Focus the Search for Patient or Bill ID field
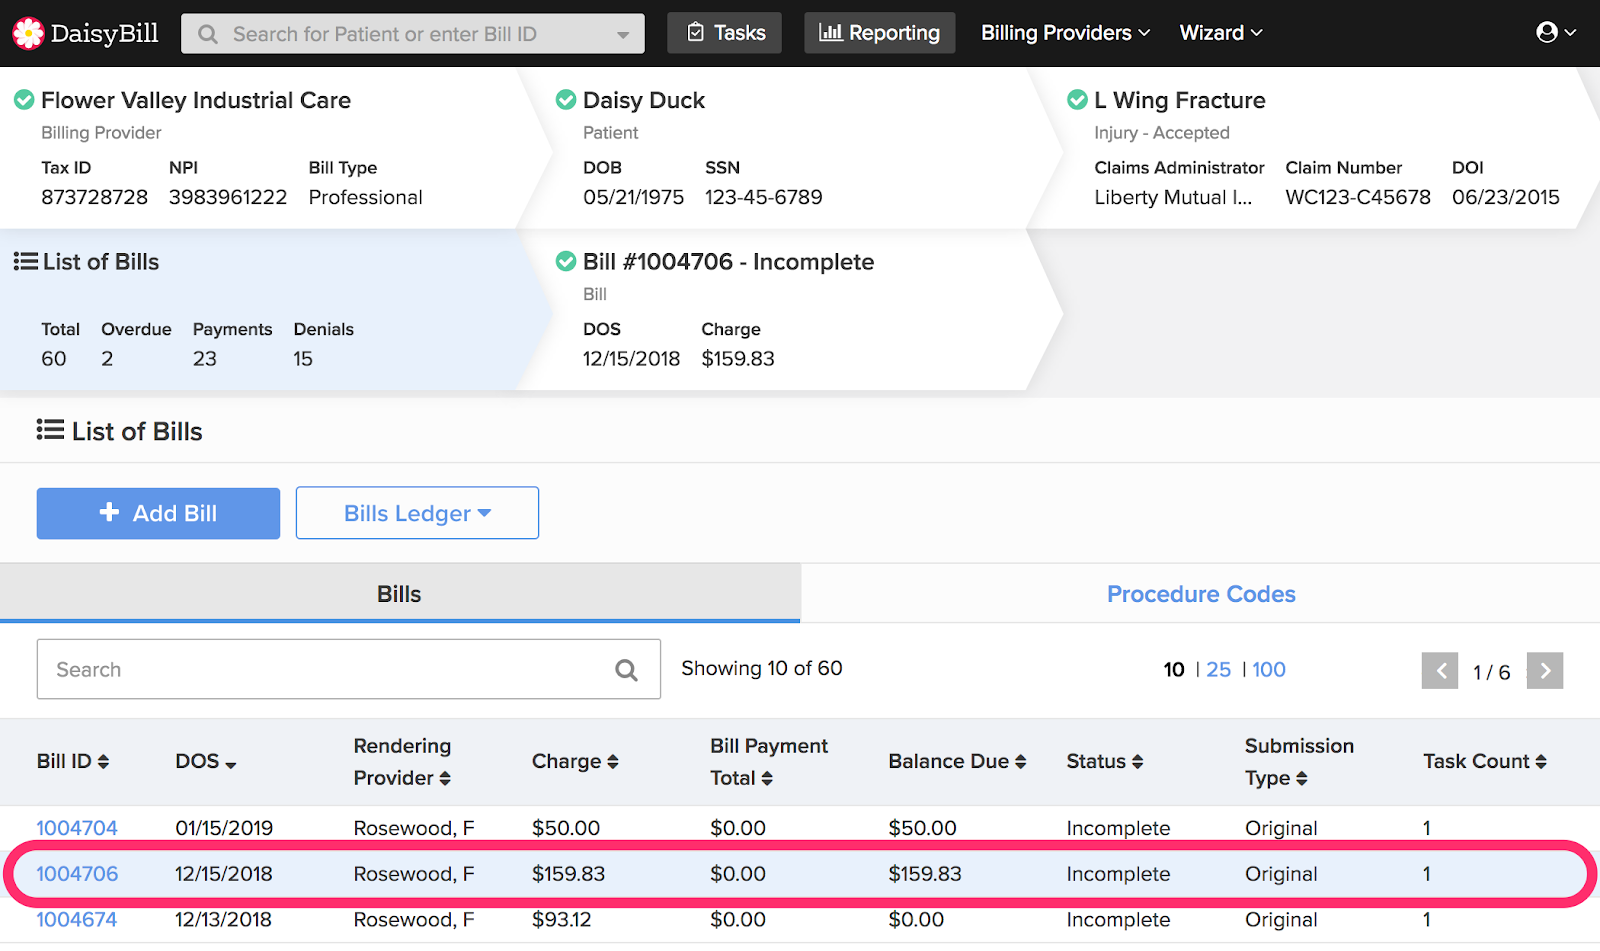The width and height of the screenshot is (1600, 951). coord(412,34)
